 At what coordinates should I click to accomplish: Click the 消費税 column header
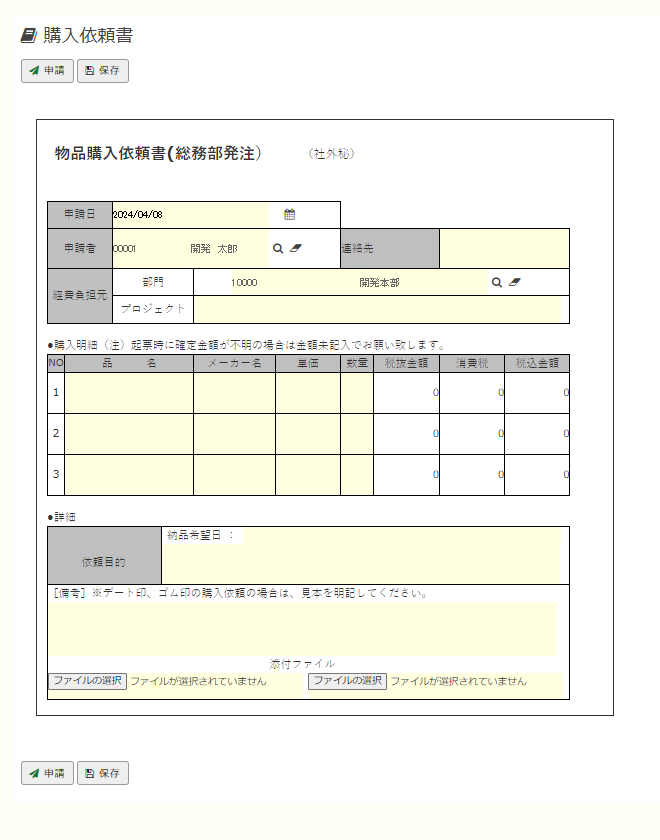coord(472,363)
